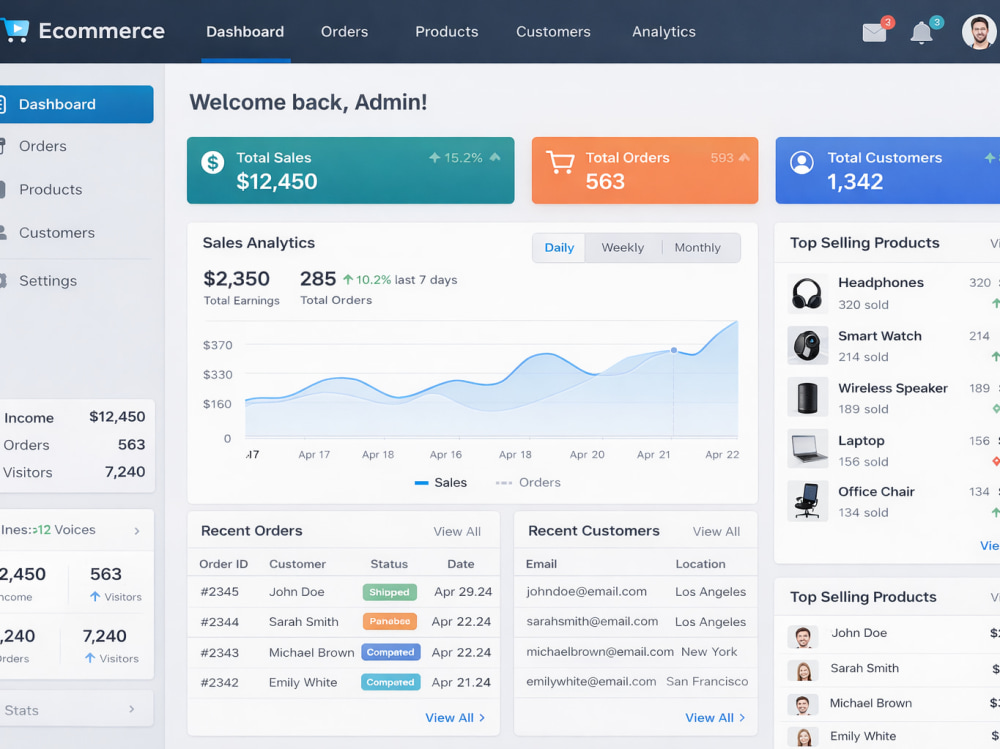Select Dashboard in the left sidebar
Screen dimensions: 1000x749
75,104
